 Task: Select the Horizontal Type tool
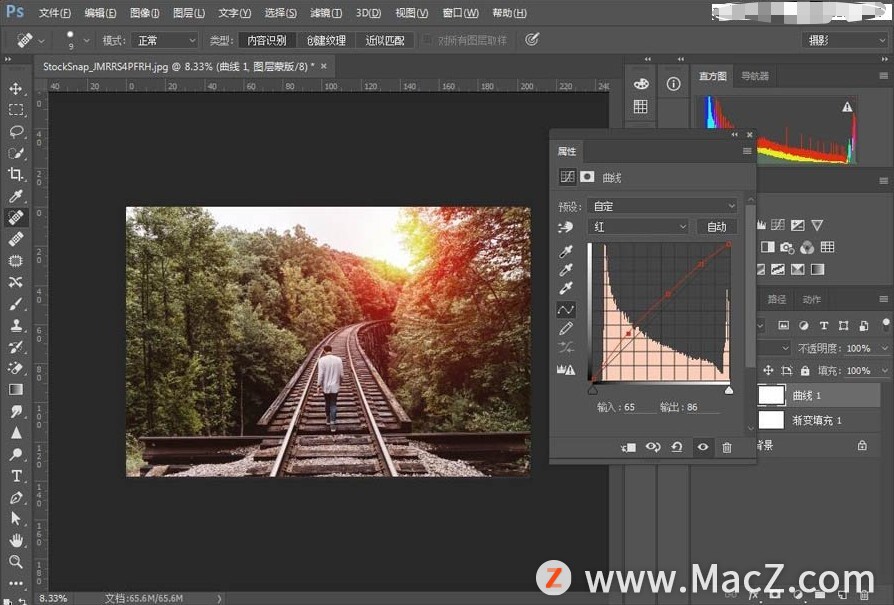(x=15, y=476)
